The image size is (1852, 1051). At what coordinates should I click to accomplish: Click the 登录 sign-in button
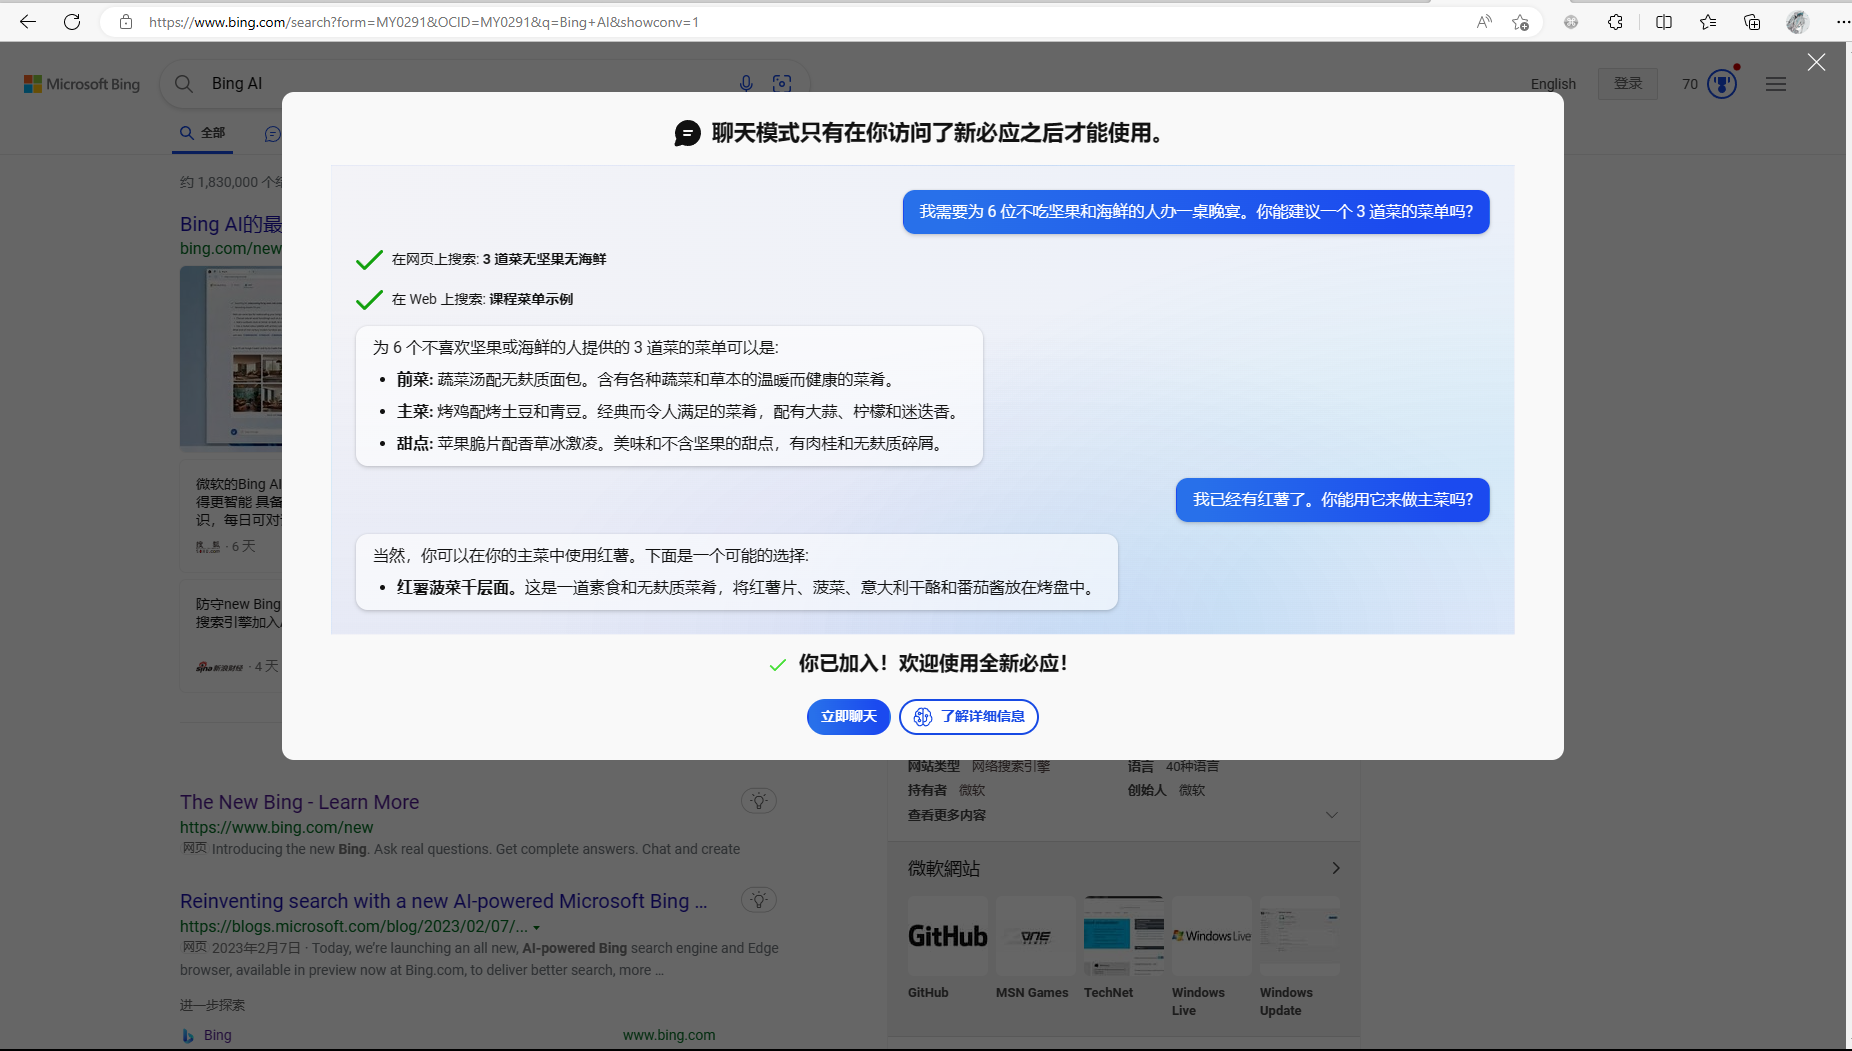click(1628, 84)
